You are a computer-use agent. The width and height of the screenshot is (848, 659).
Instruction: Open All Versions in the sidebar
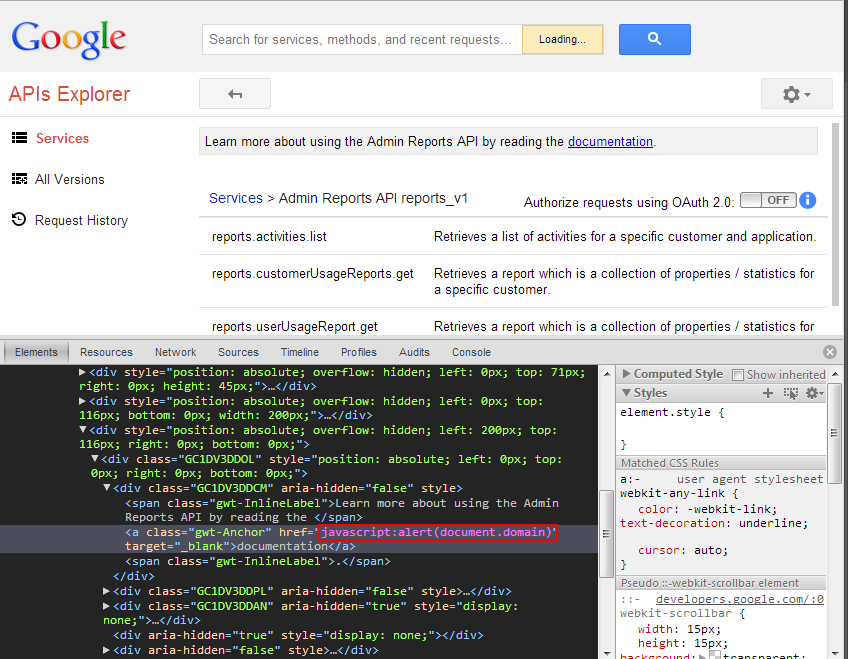pyautogui.click(x=69, y=179)
